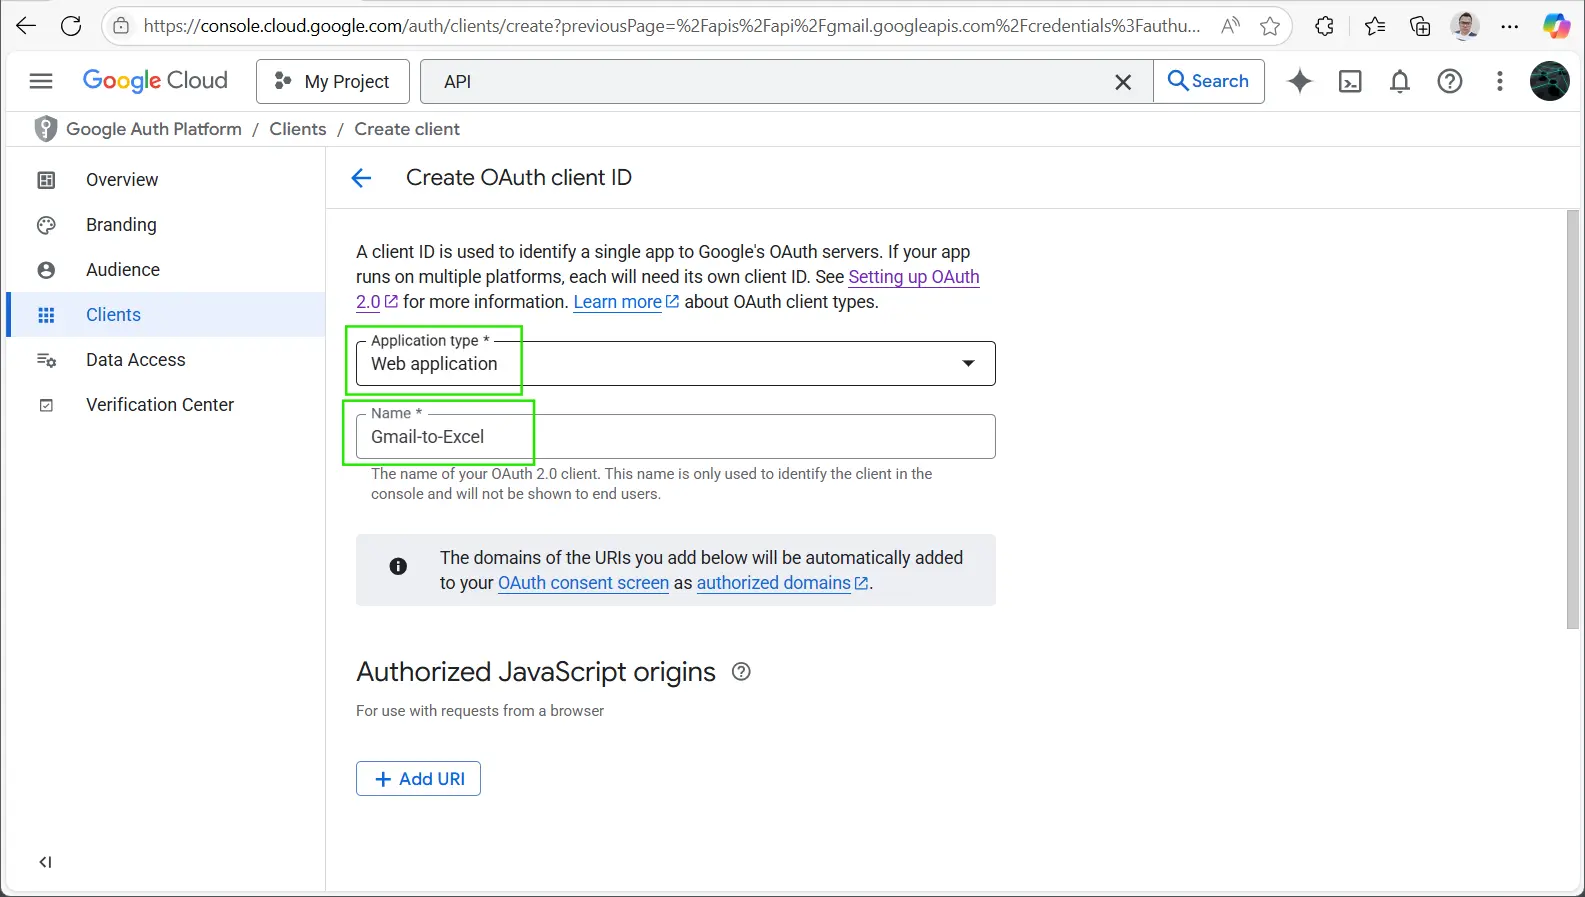This screenshot has width=1585, height=897.
Task: Click back arrow beside Create OAuth client ID
Action: pos(361,178)
